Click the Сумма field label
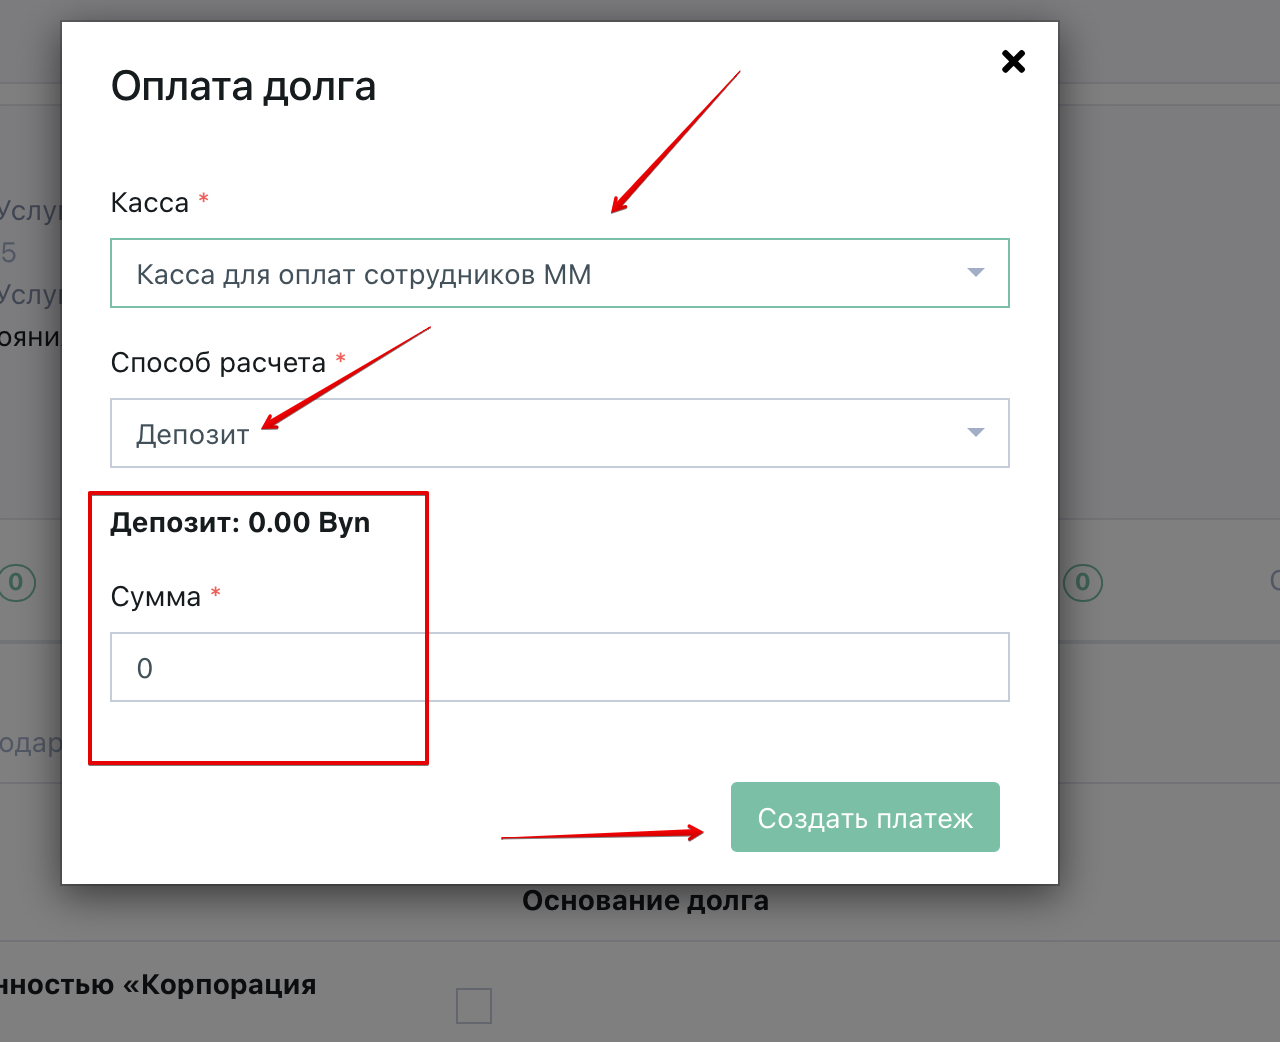 (x=156, y=597)
